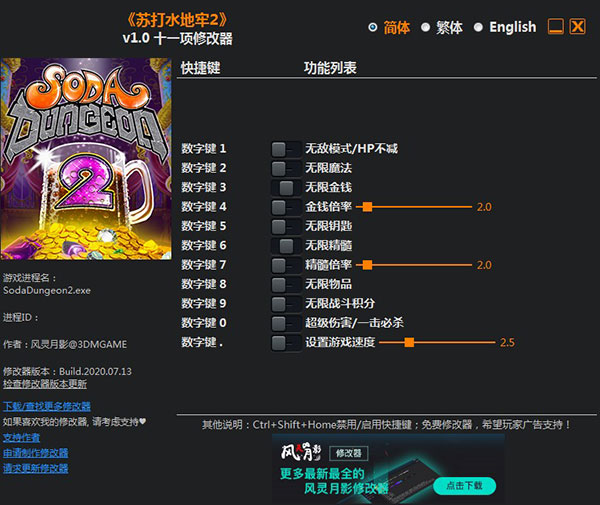The height and width of the screenshot is (505, 600).
Task: Toggle 无敌模式/HP不减 switch
Action: pos(286,149)
